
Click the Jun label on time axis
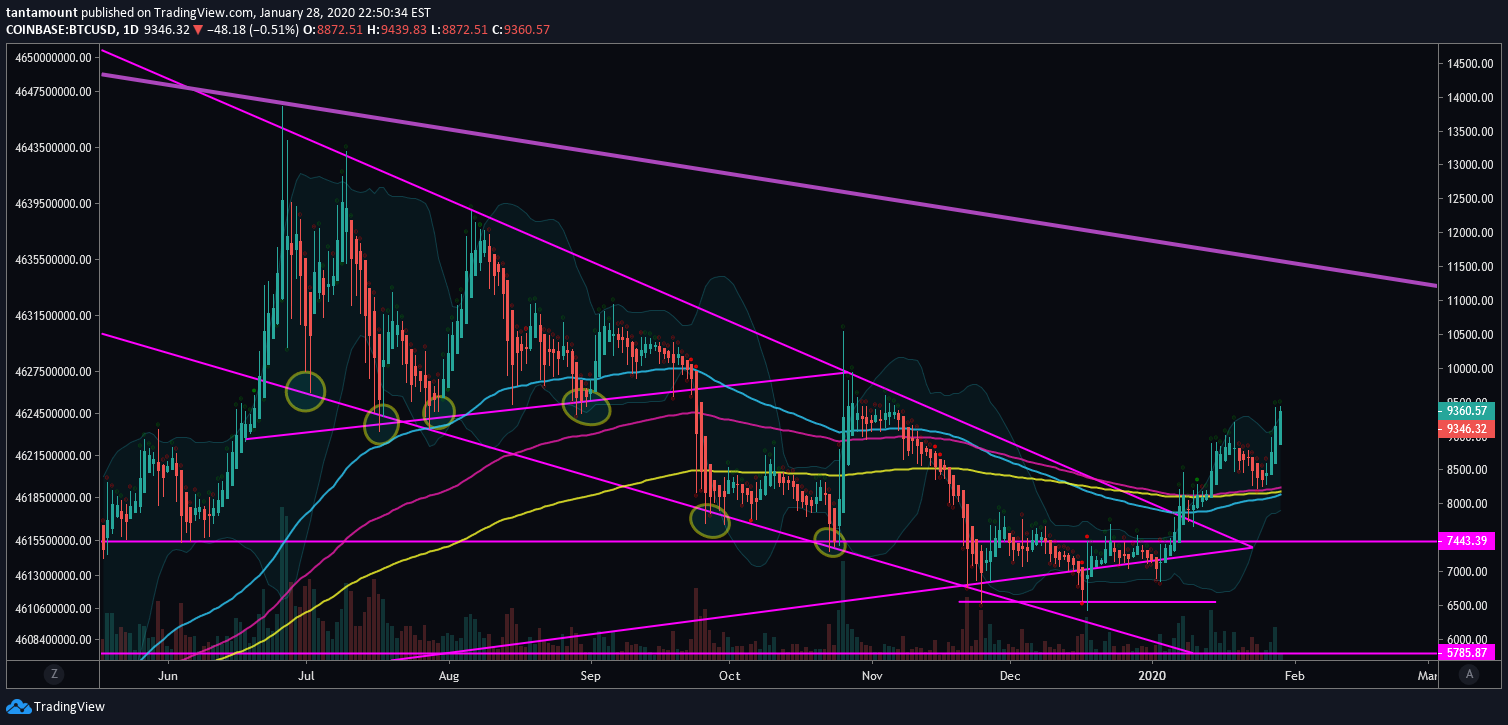coord(168,675)
